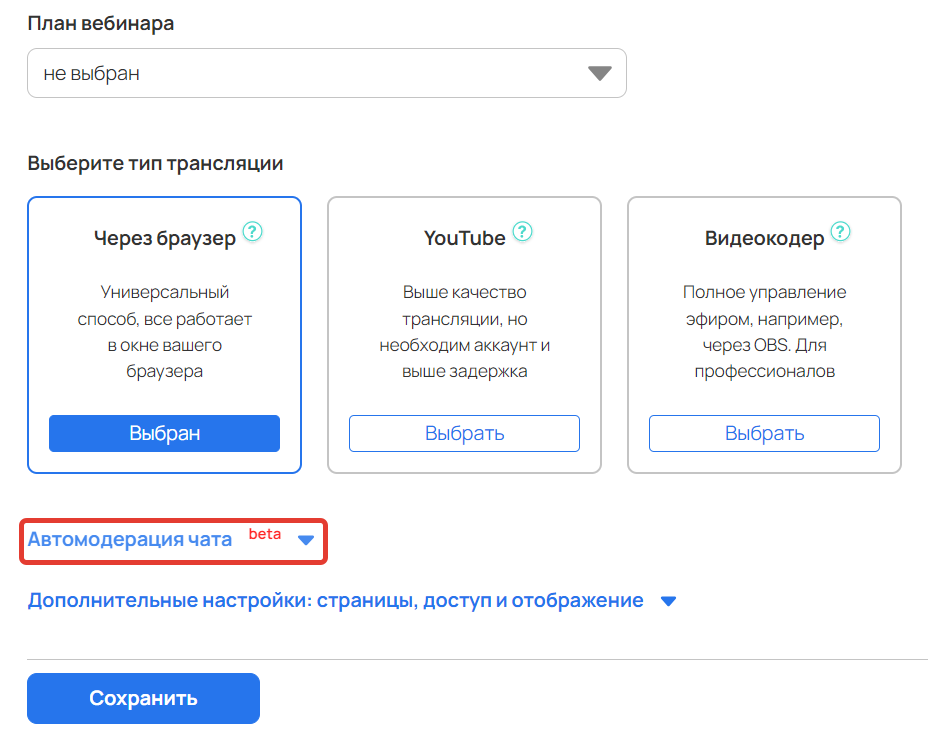This screenshot has height=732, width=928.
Task: Click the 'Выбран' button in browser card
Action: coord(165,433)
